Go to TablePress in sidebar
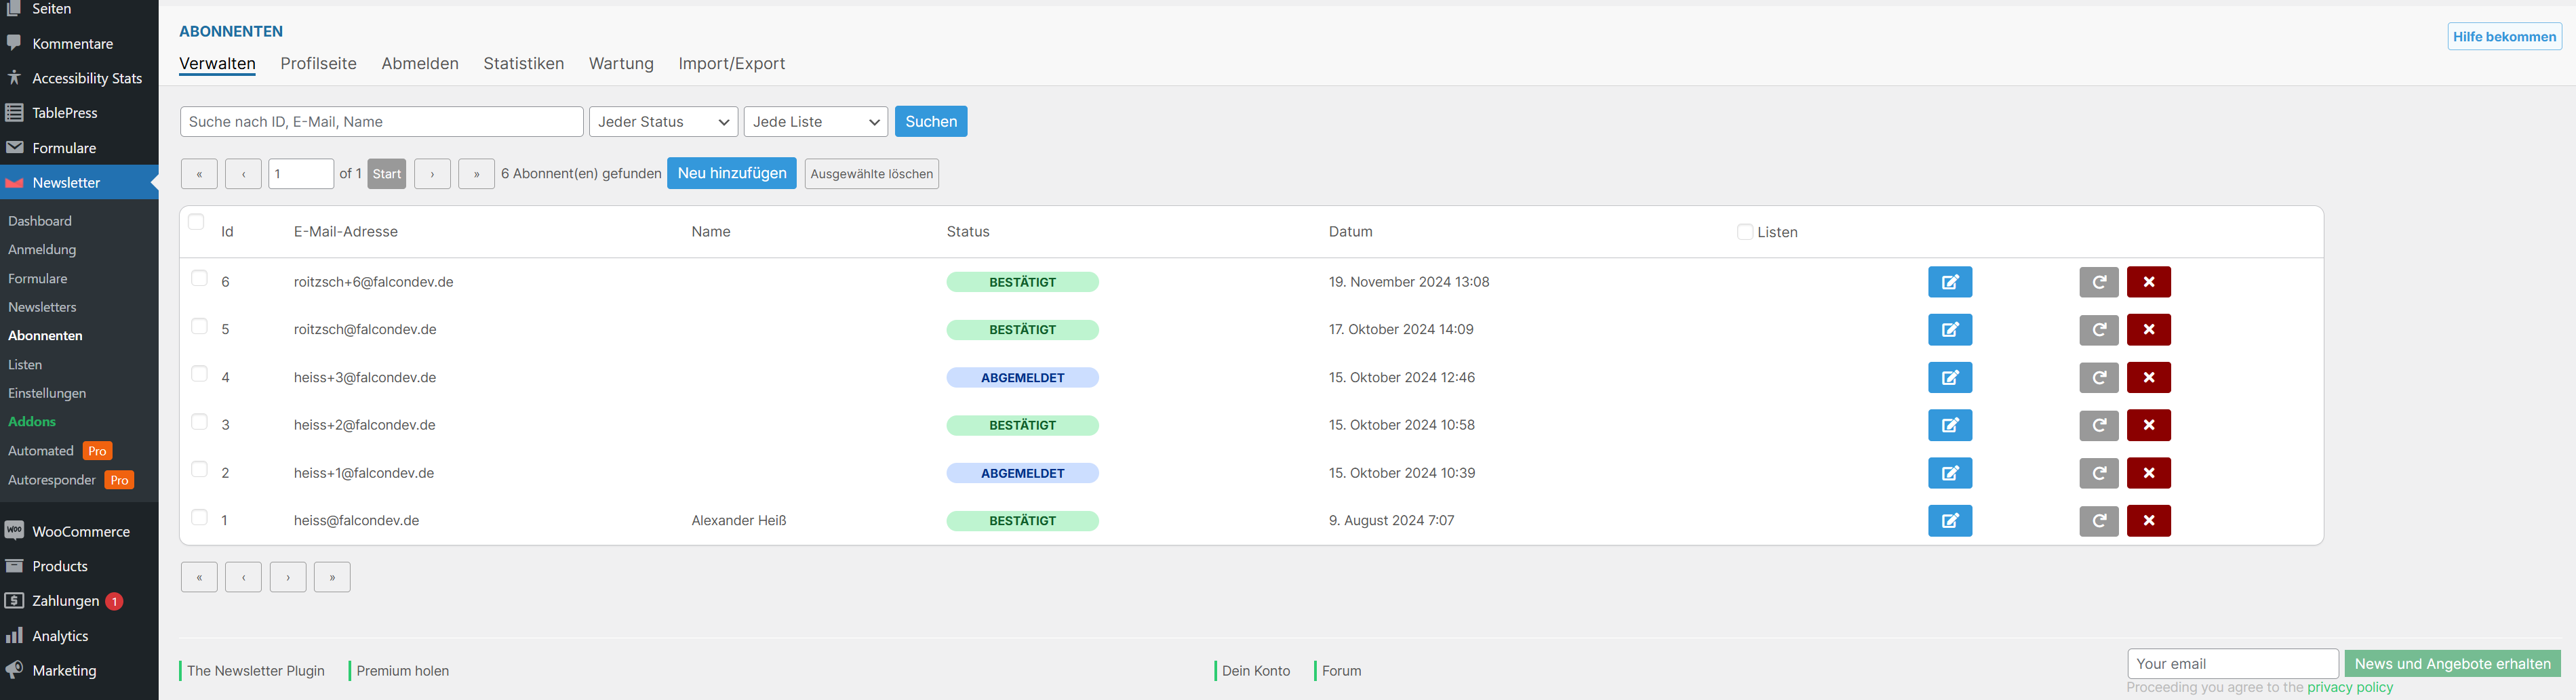 64,113
